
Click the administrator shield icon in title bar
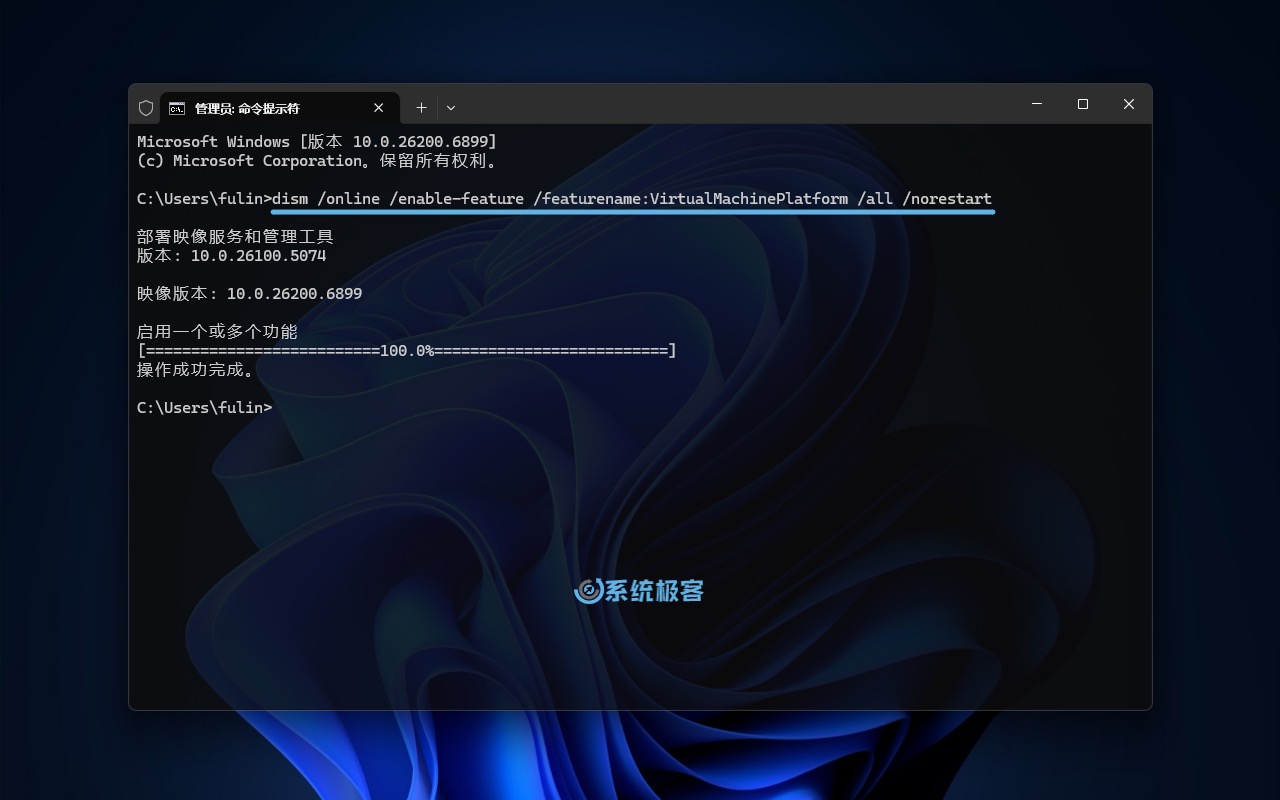146,108
